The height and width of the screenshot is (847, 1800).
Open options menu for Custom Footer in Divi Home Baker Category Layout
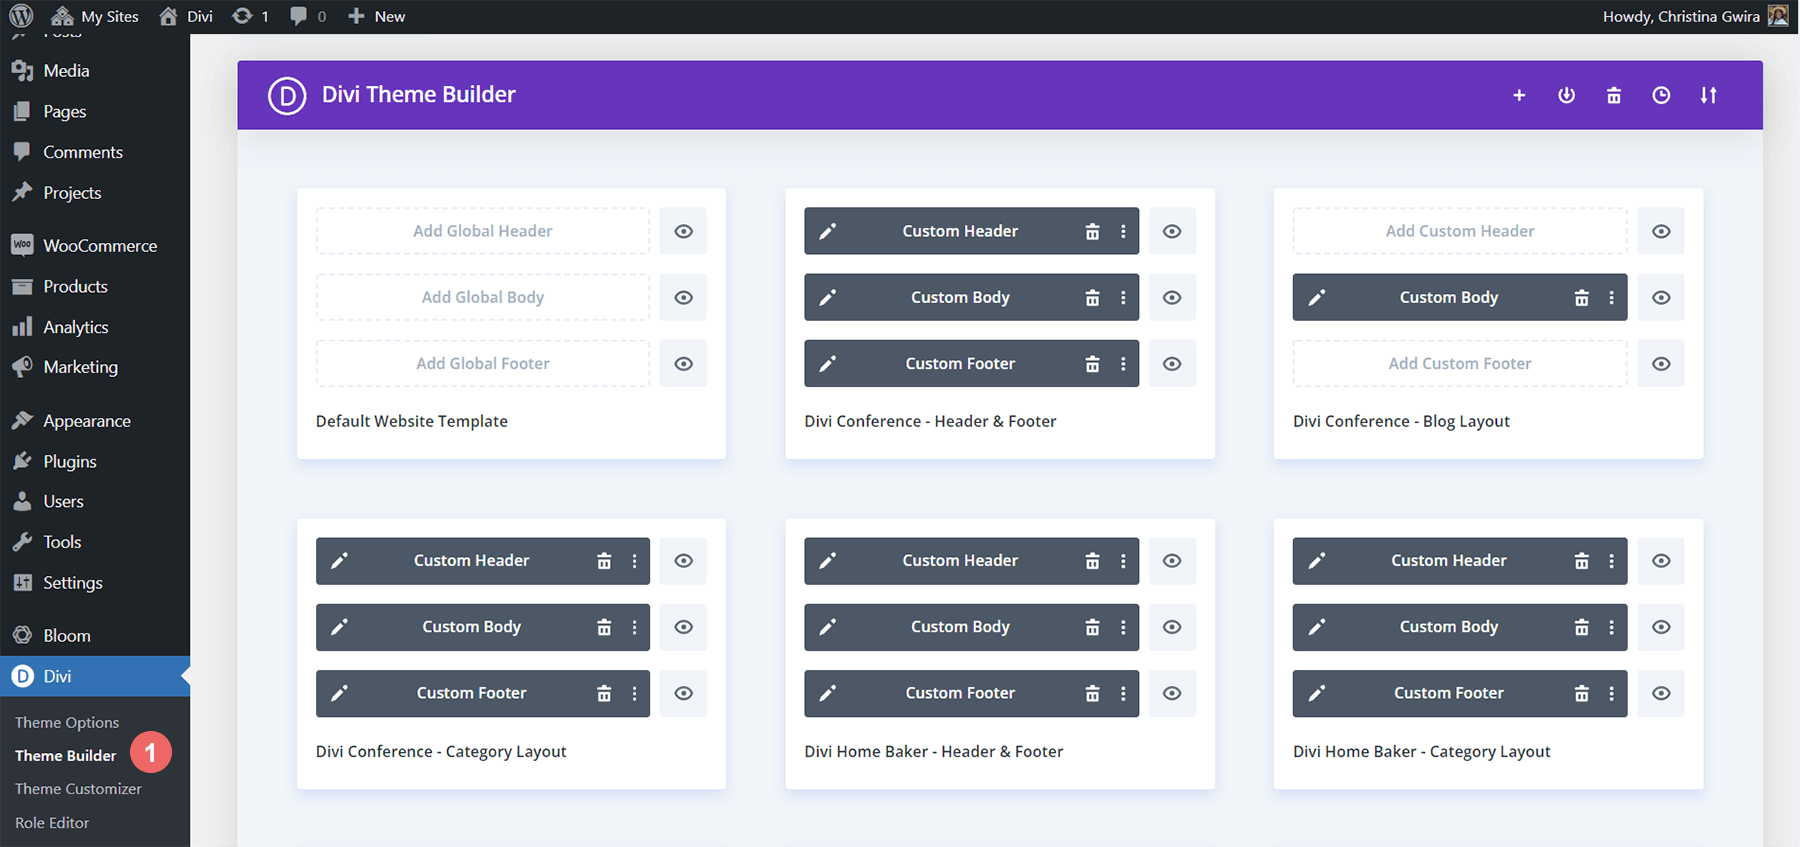tap(1611, 693)
